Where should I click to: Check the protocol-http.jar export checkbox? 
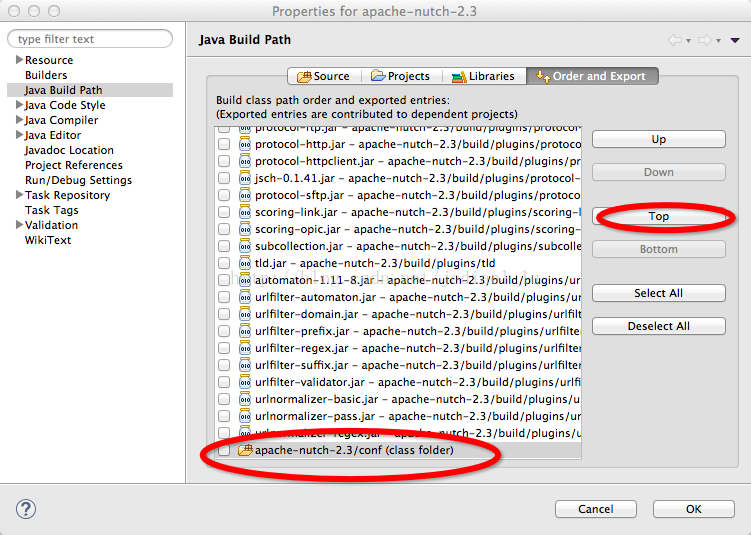coord(224,144)
